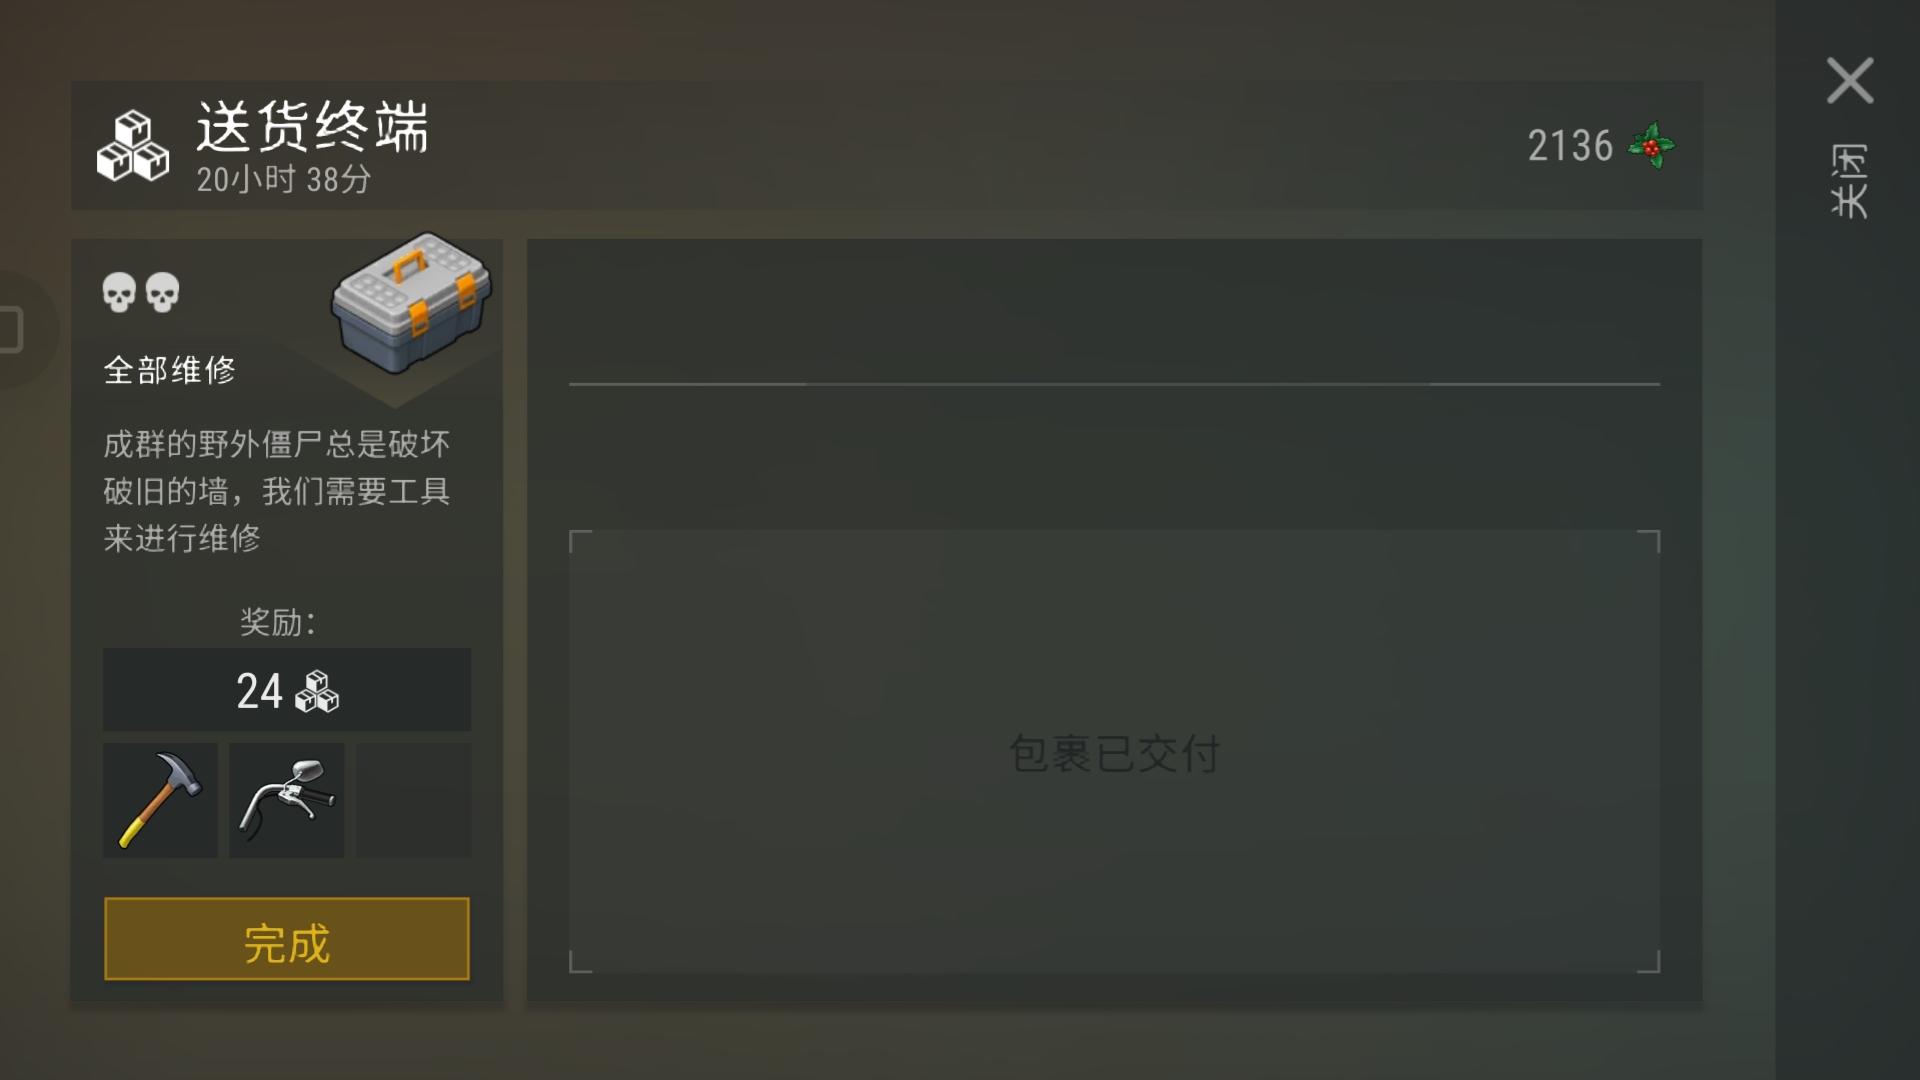
Task: Tap the 24 reward amount box
Action: 287,690
